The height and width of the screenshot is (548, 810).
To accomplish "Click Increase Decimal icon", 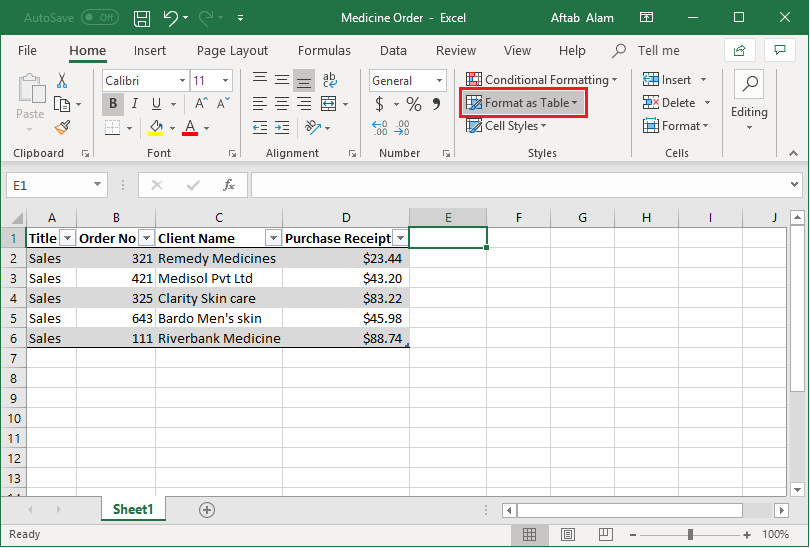I will 380,128.
